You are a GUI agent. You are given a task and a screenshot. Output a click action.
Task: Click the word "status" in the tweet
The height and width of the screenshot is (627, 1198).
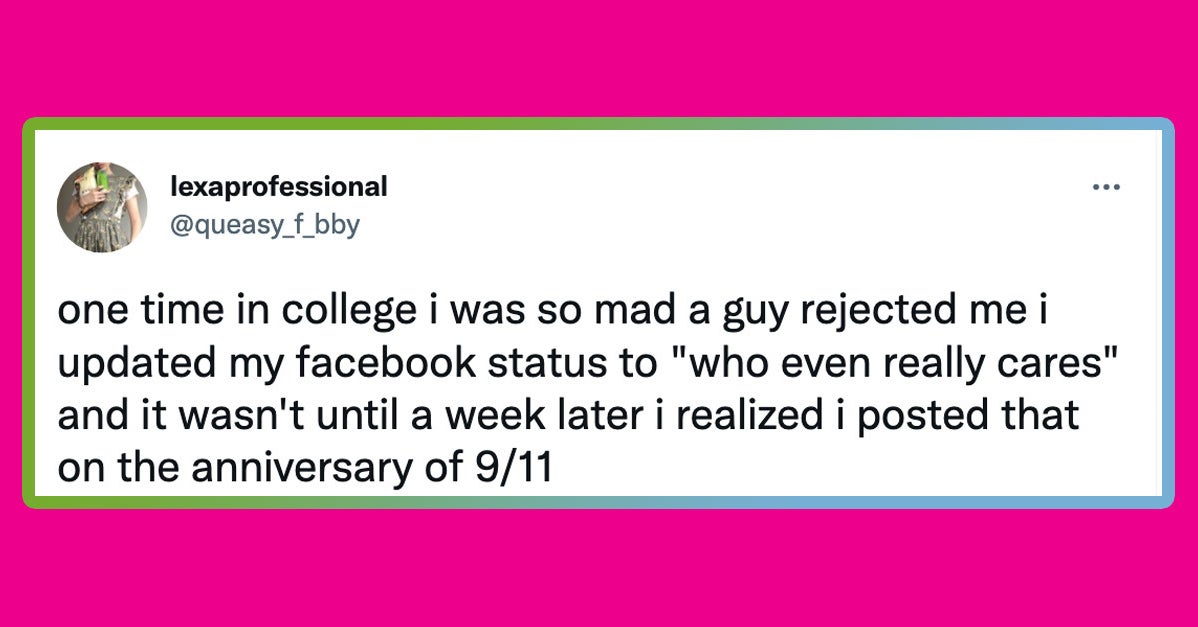[545, 363]
